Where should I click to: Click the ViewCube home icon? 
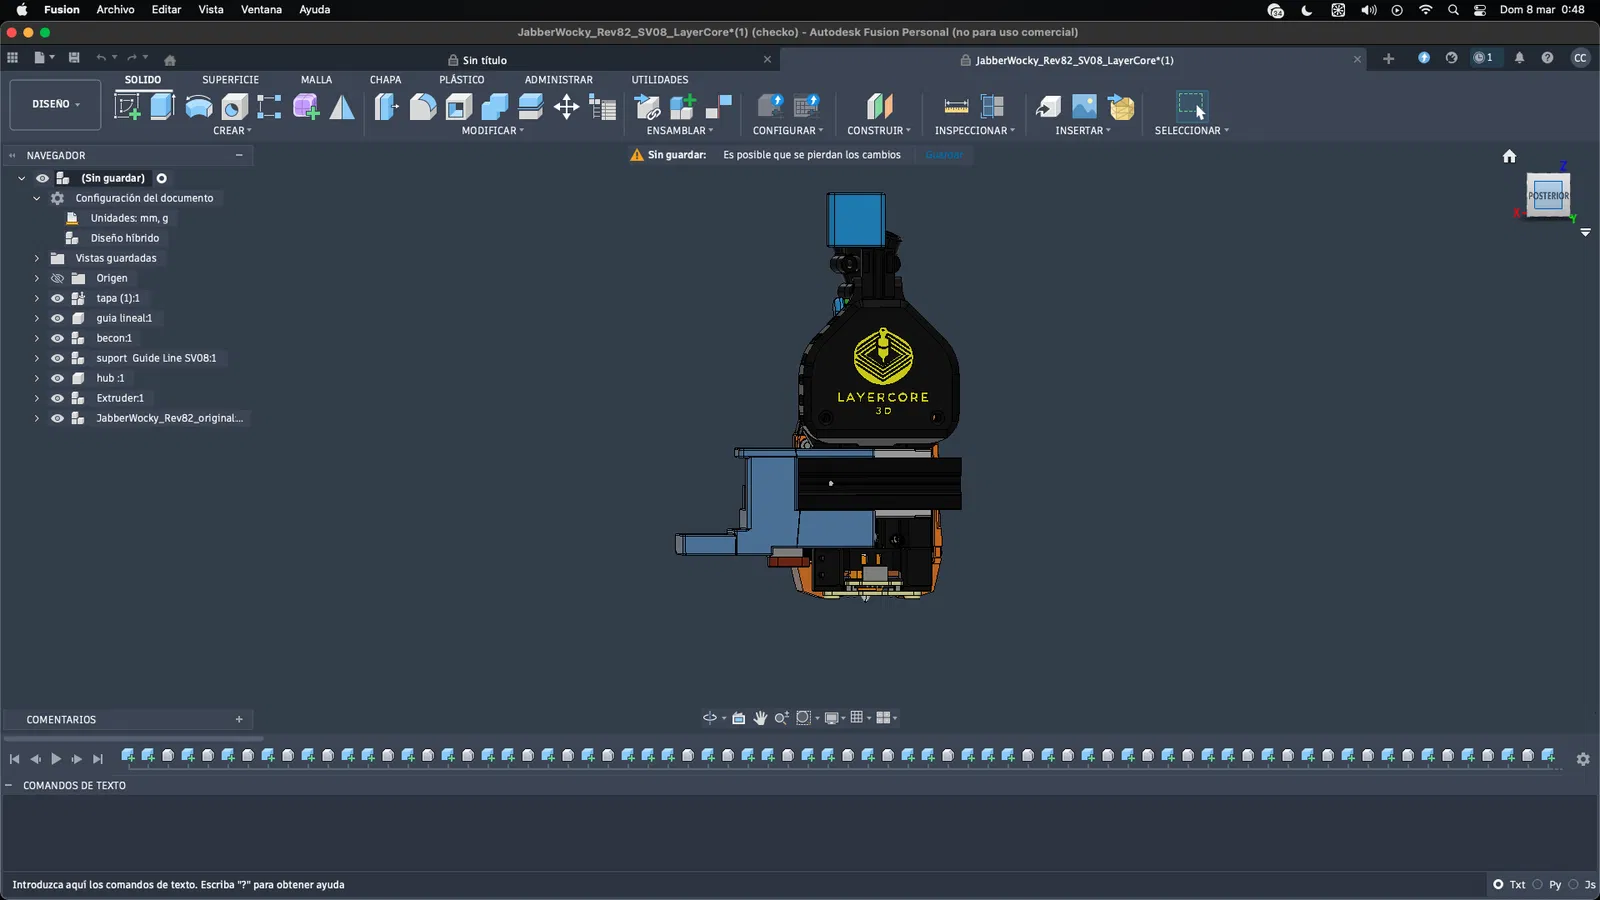(x=1509, y=156)
